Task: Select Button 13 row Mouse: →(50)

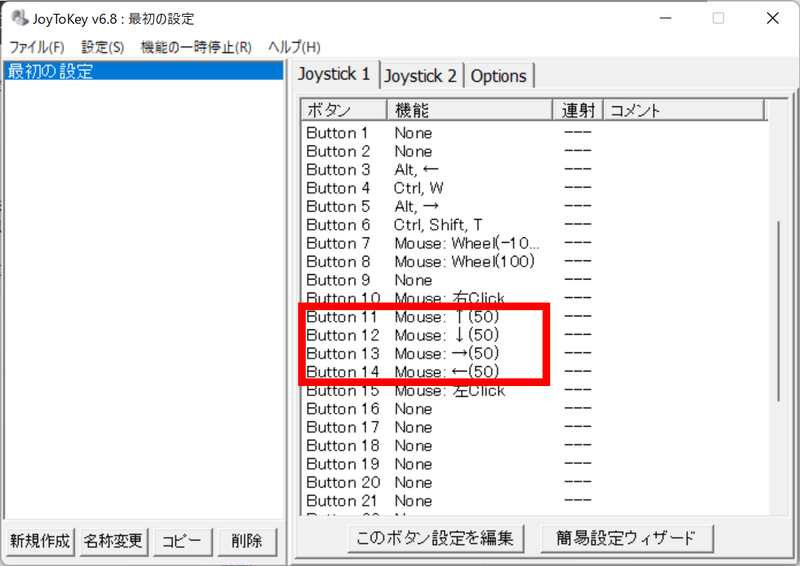Action: point(534,354)
